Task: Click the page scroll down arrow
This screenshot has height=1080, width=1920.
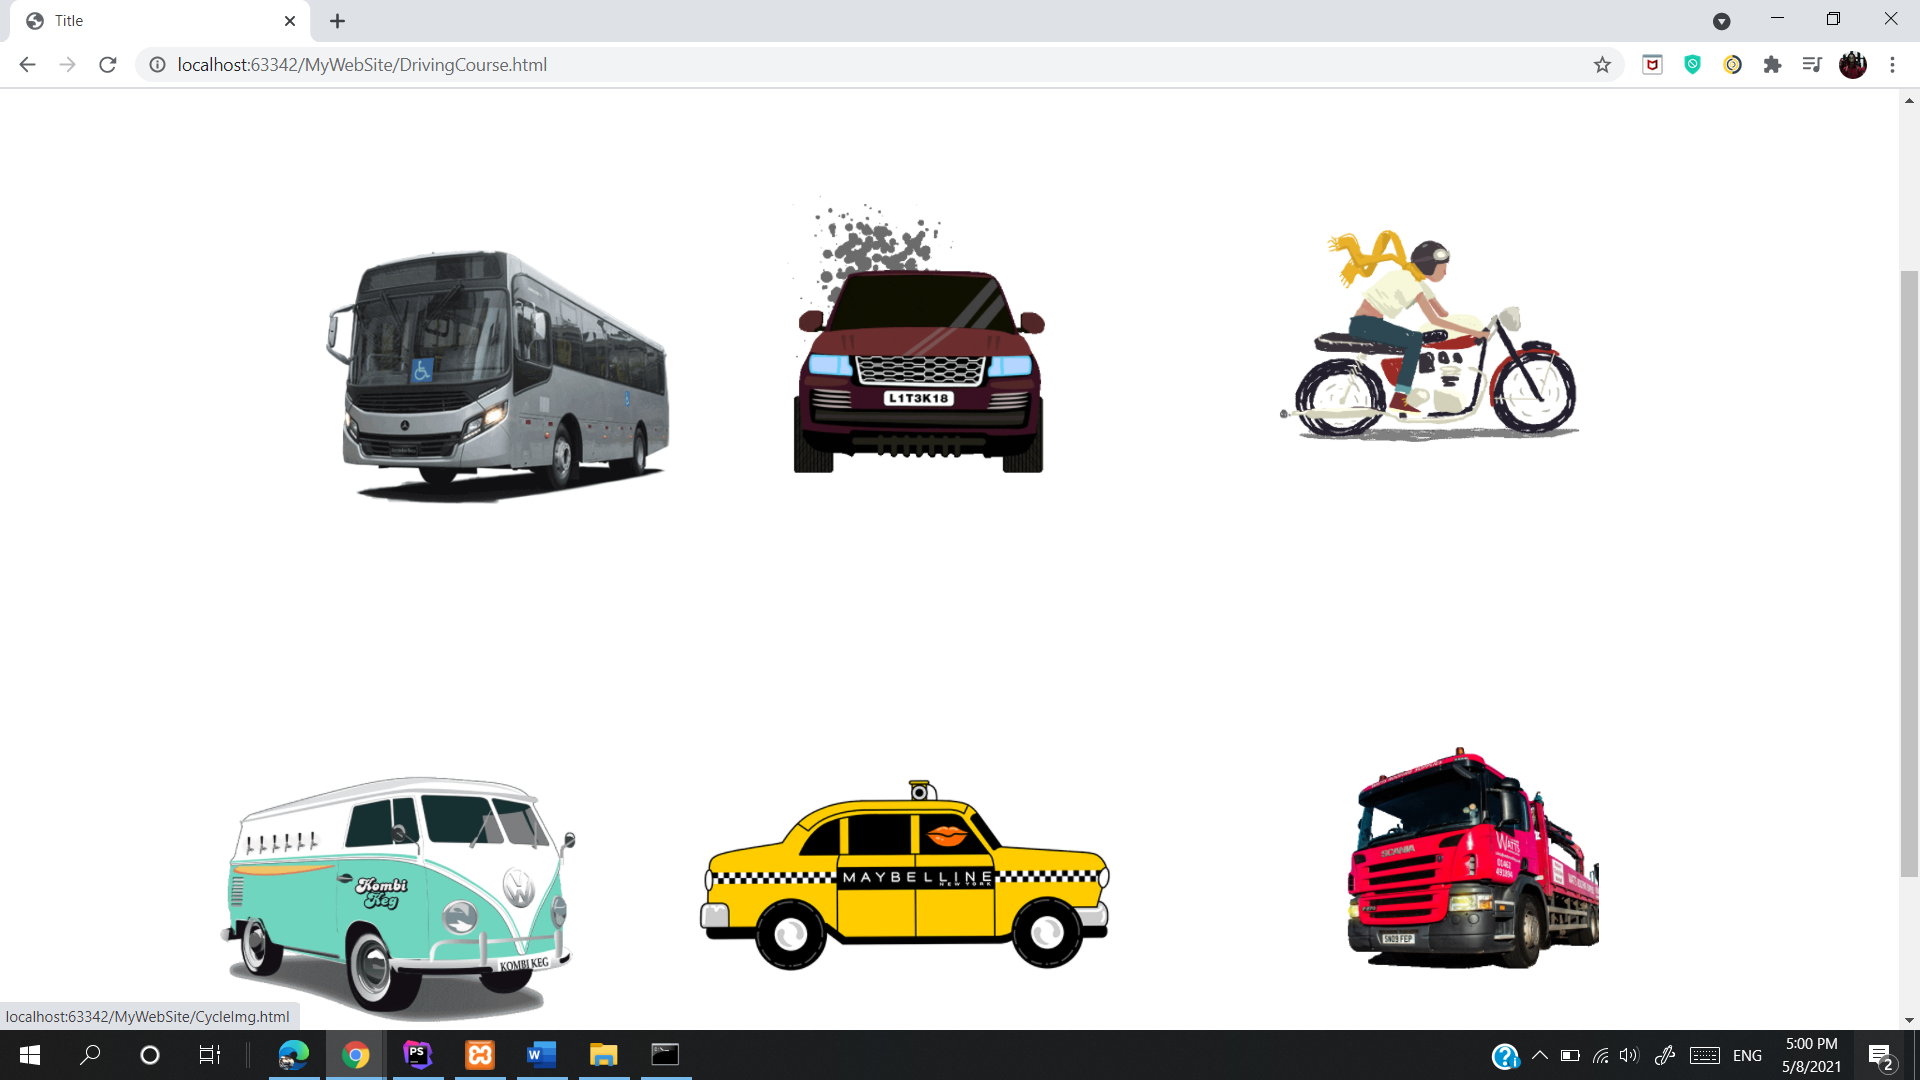Action: coord(1909,1020)
